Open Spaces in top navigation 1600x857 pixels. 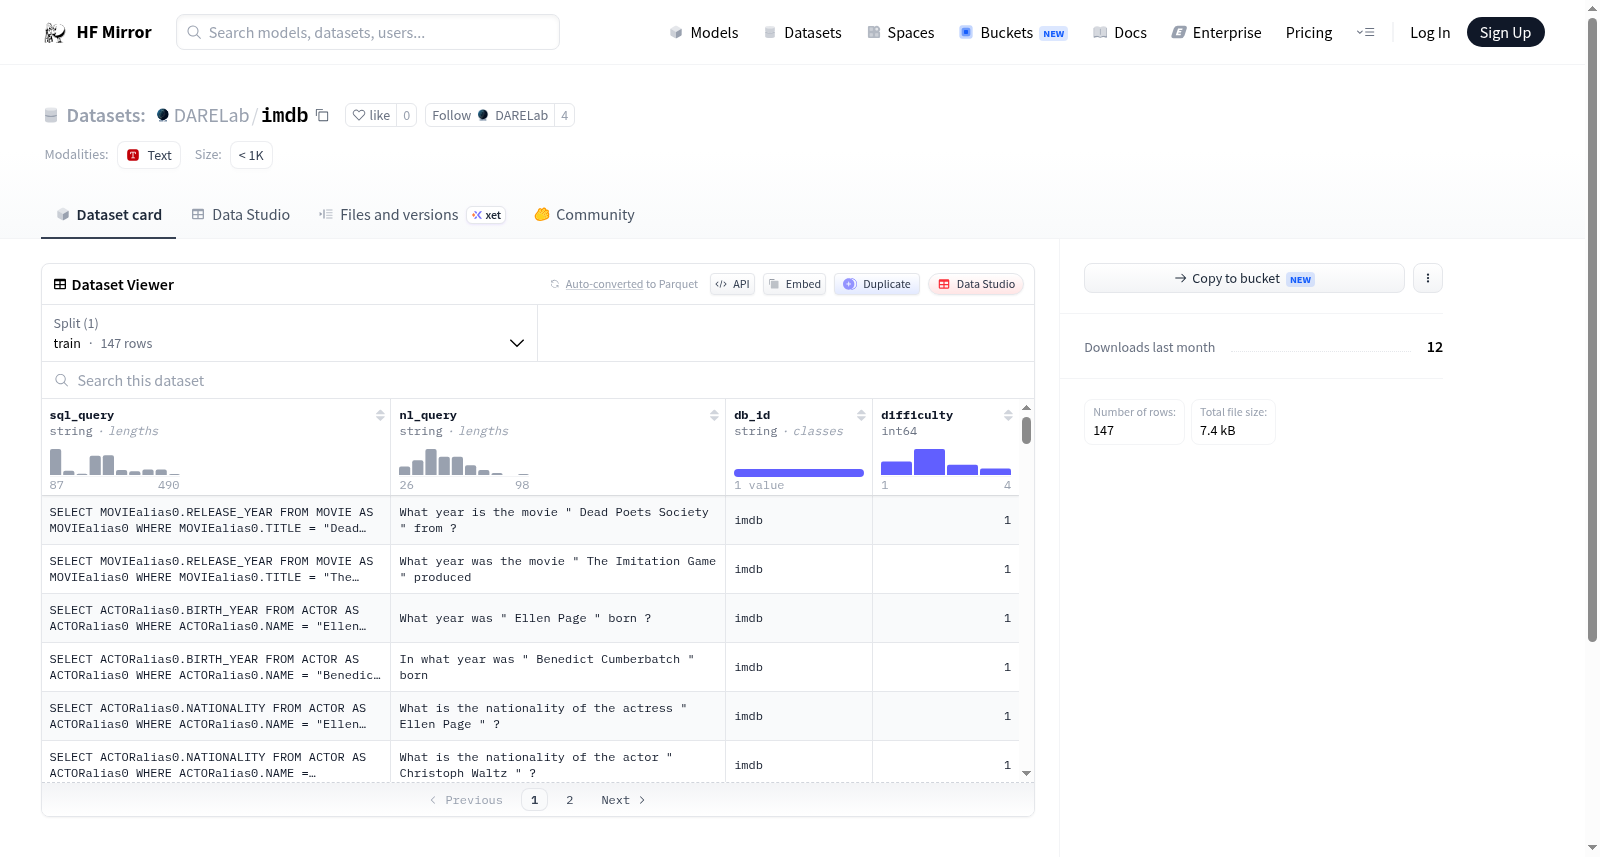(900, 33)
